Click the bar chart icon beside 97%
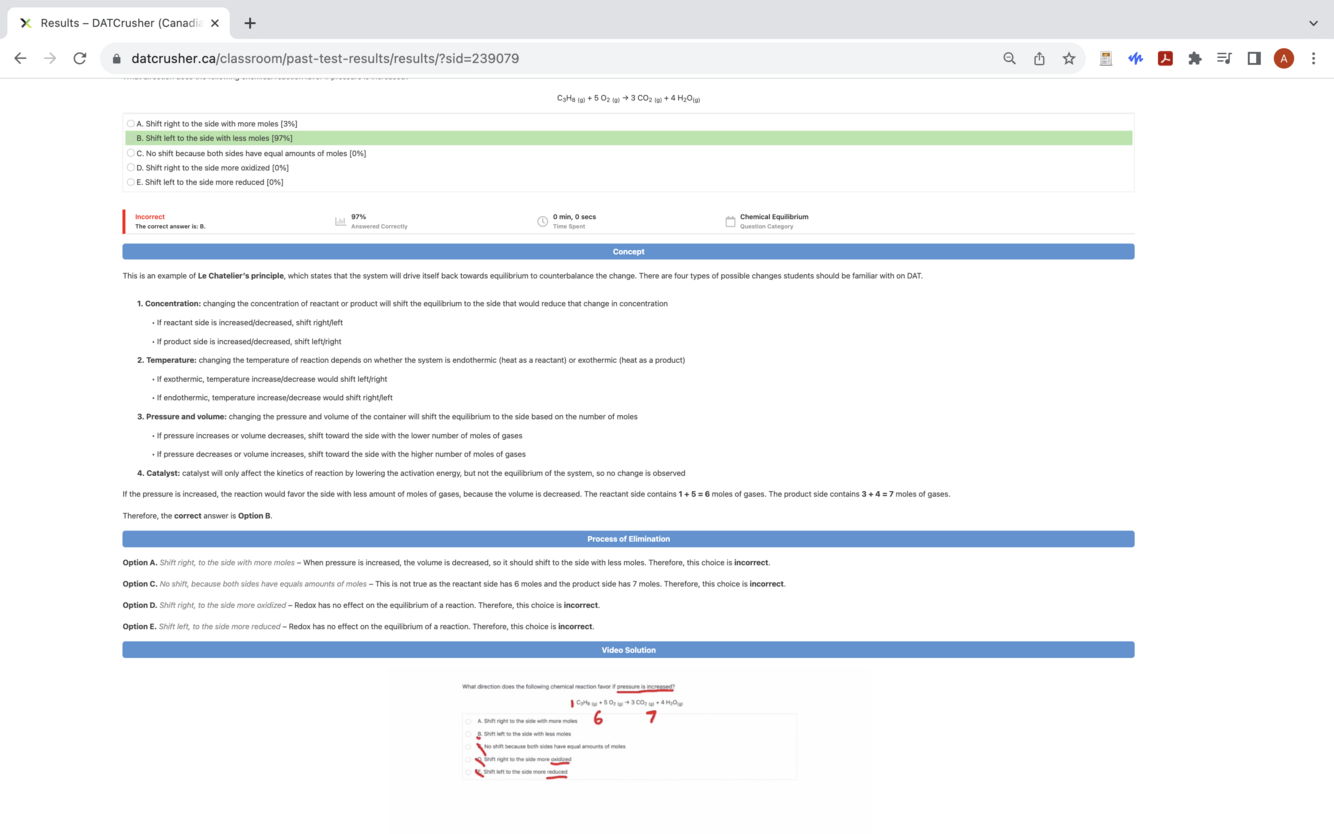The image size is (1334, 834). pos(340,221)
